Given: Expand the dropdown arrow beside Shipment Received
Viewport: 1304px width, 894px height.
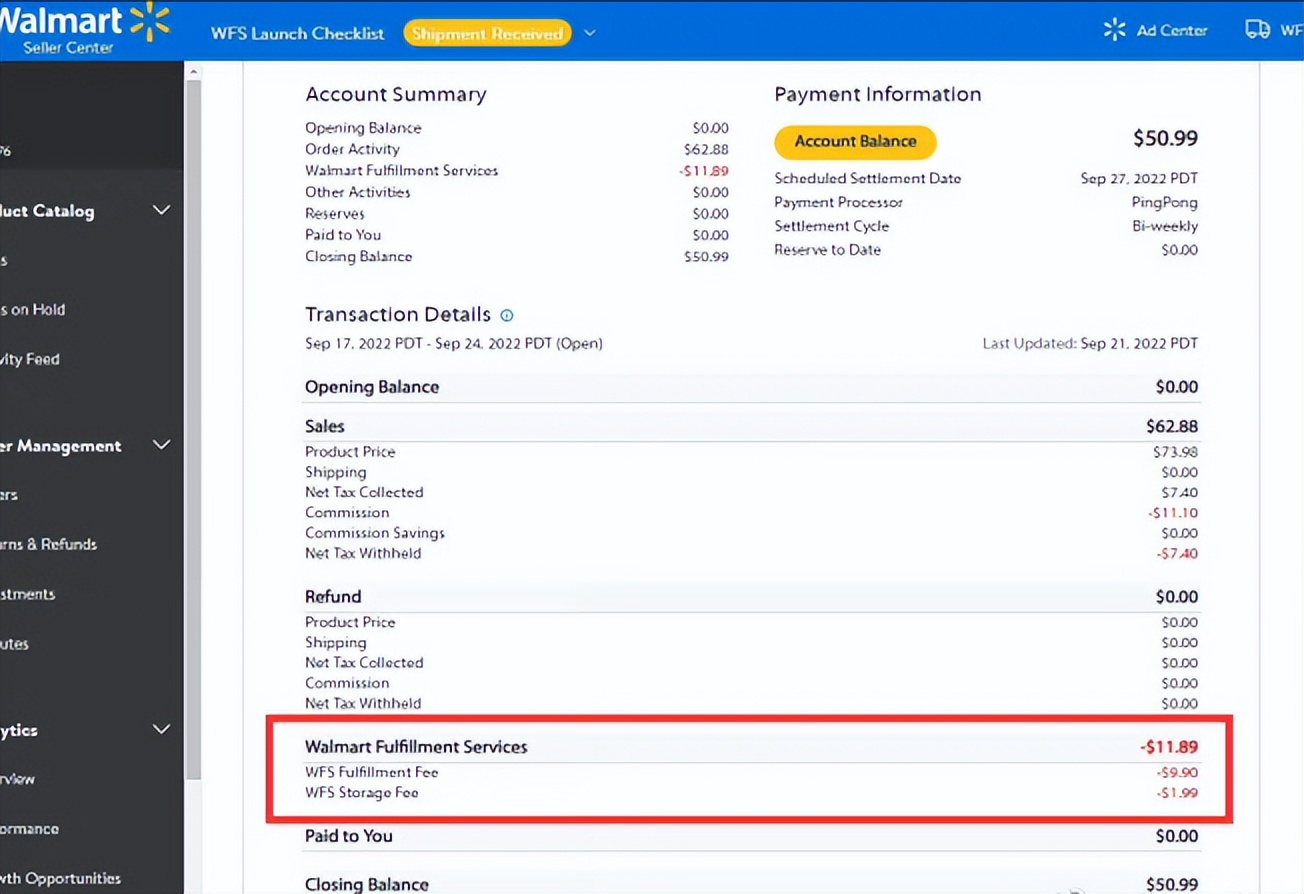Looking at the screenshot, I should (590, 33).
